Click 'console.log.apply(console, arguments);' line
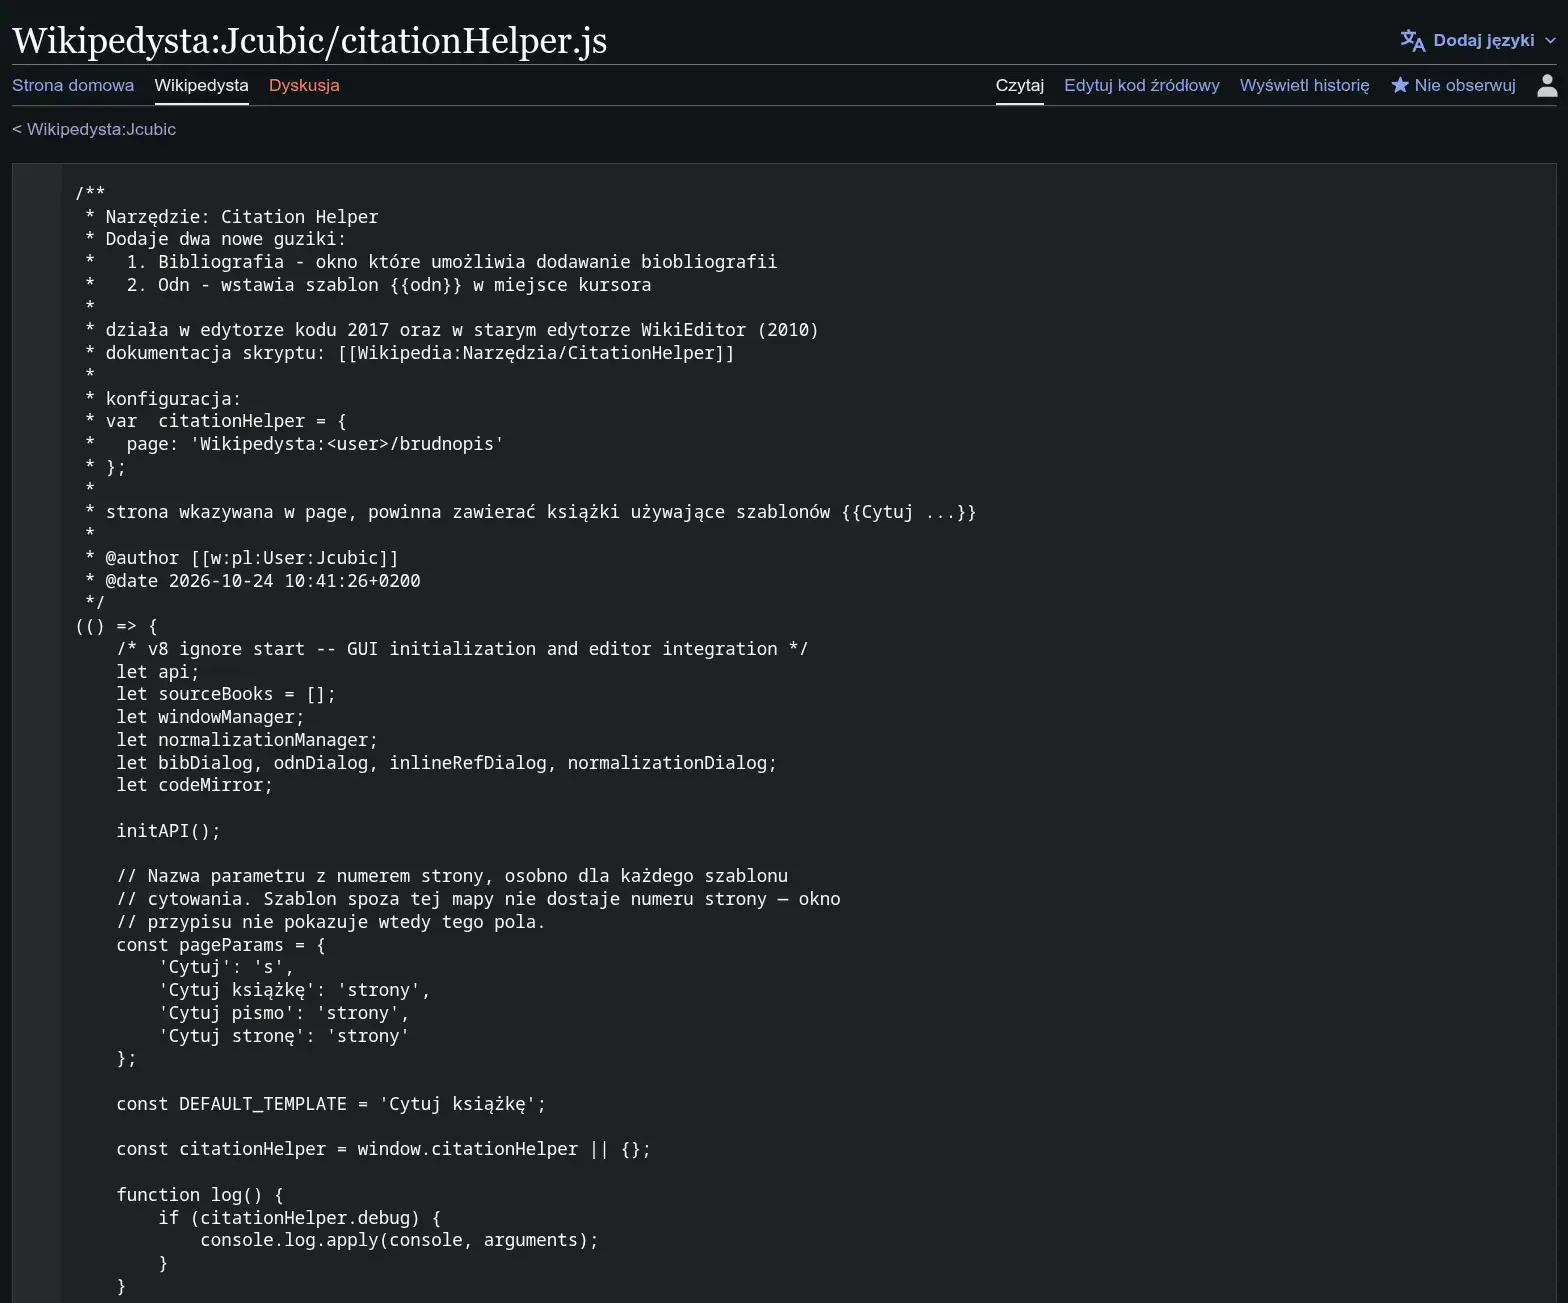Viewport: 1568px width, 1303px height. [399, 1240]
